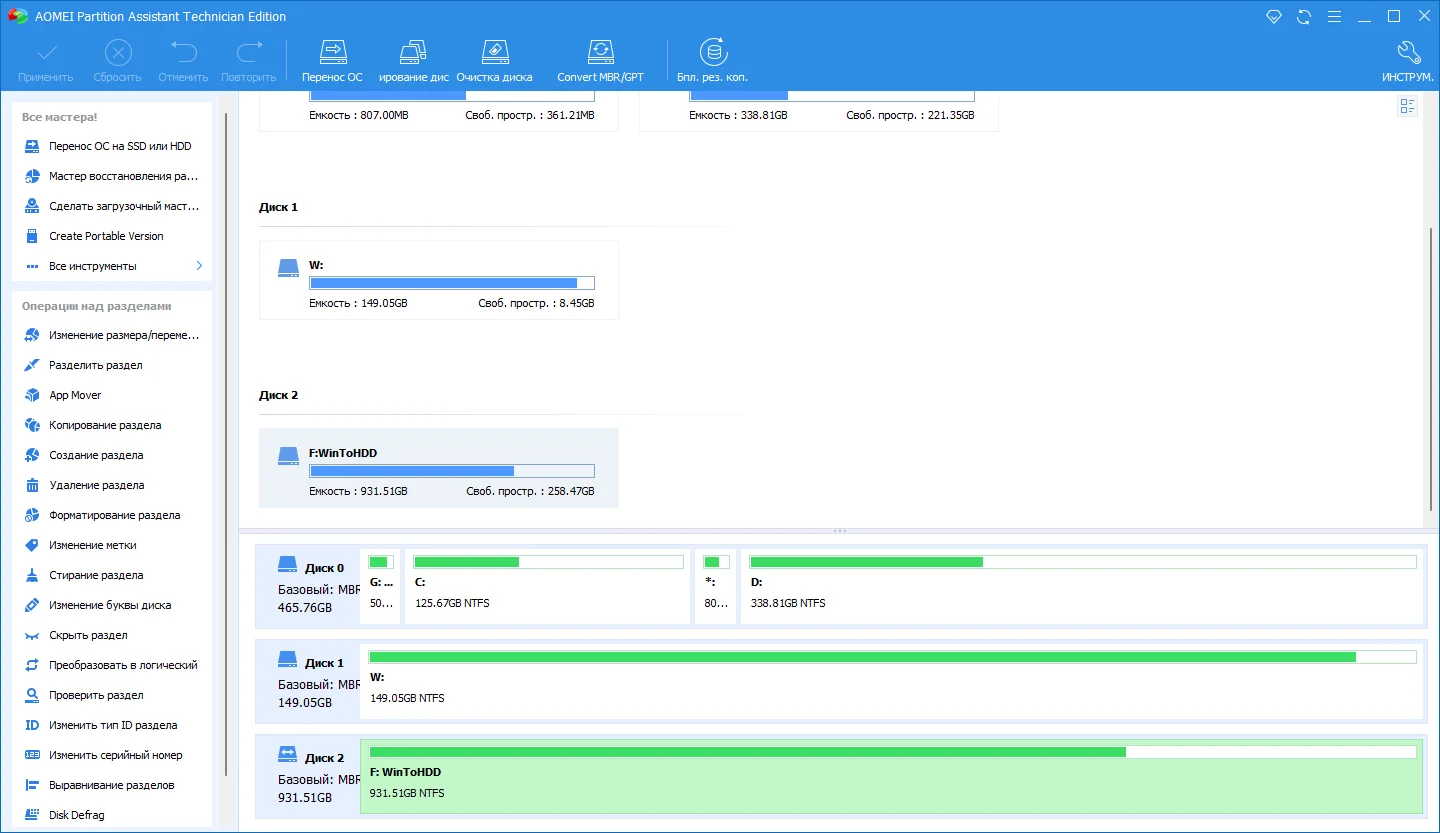The image size is (1440, 833).
Task: Click the Диск 2 heading in partition list
Action: click(x=279, y=395)
